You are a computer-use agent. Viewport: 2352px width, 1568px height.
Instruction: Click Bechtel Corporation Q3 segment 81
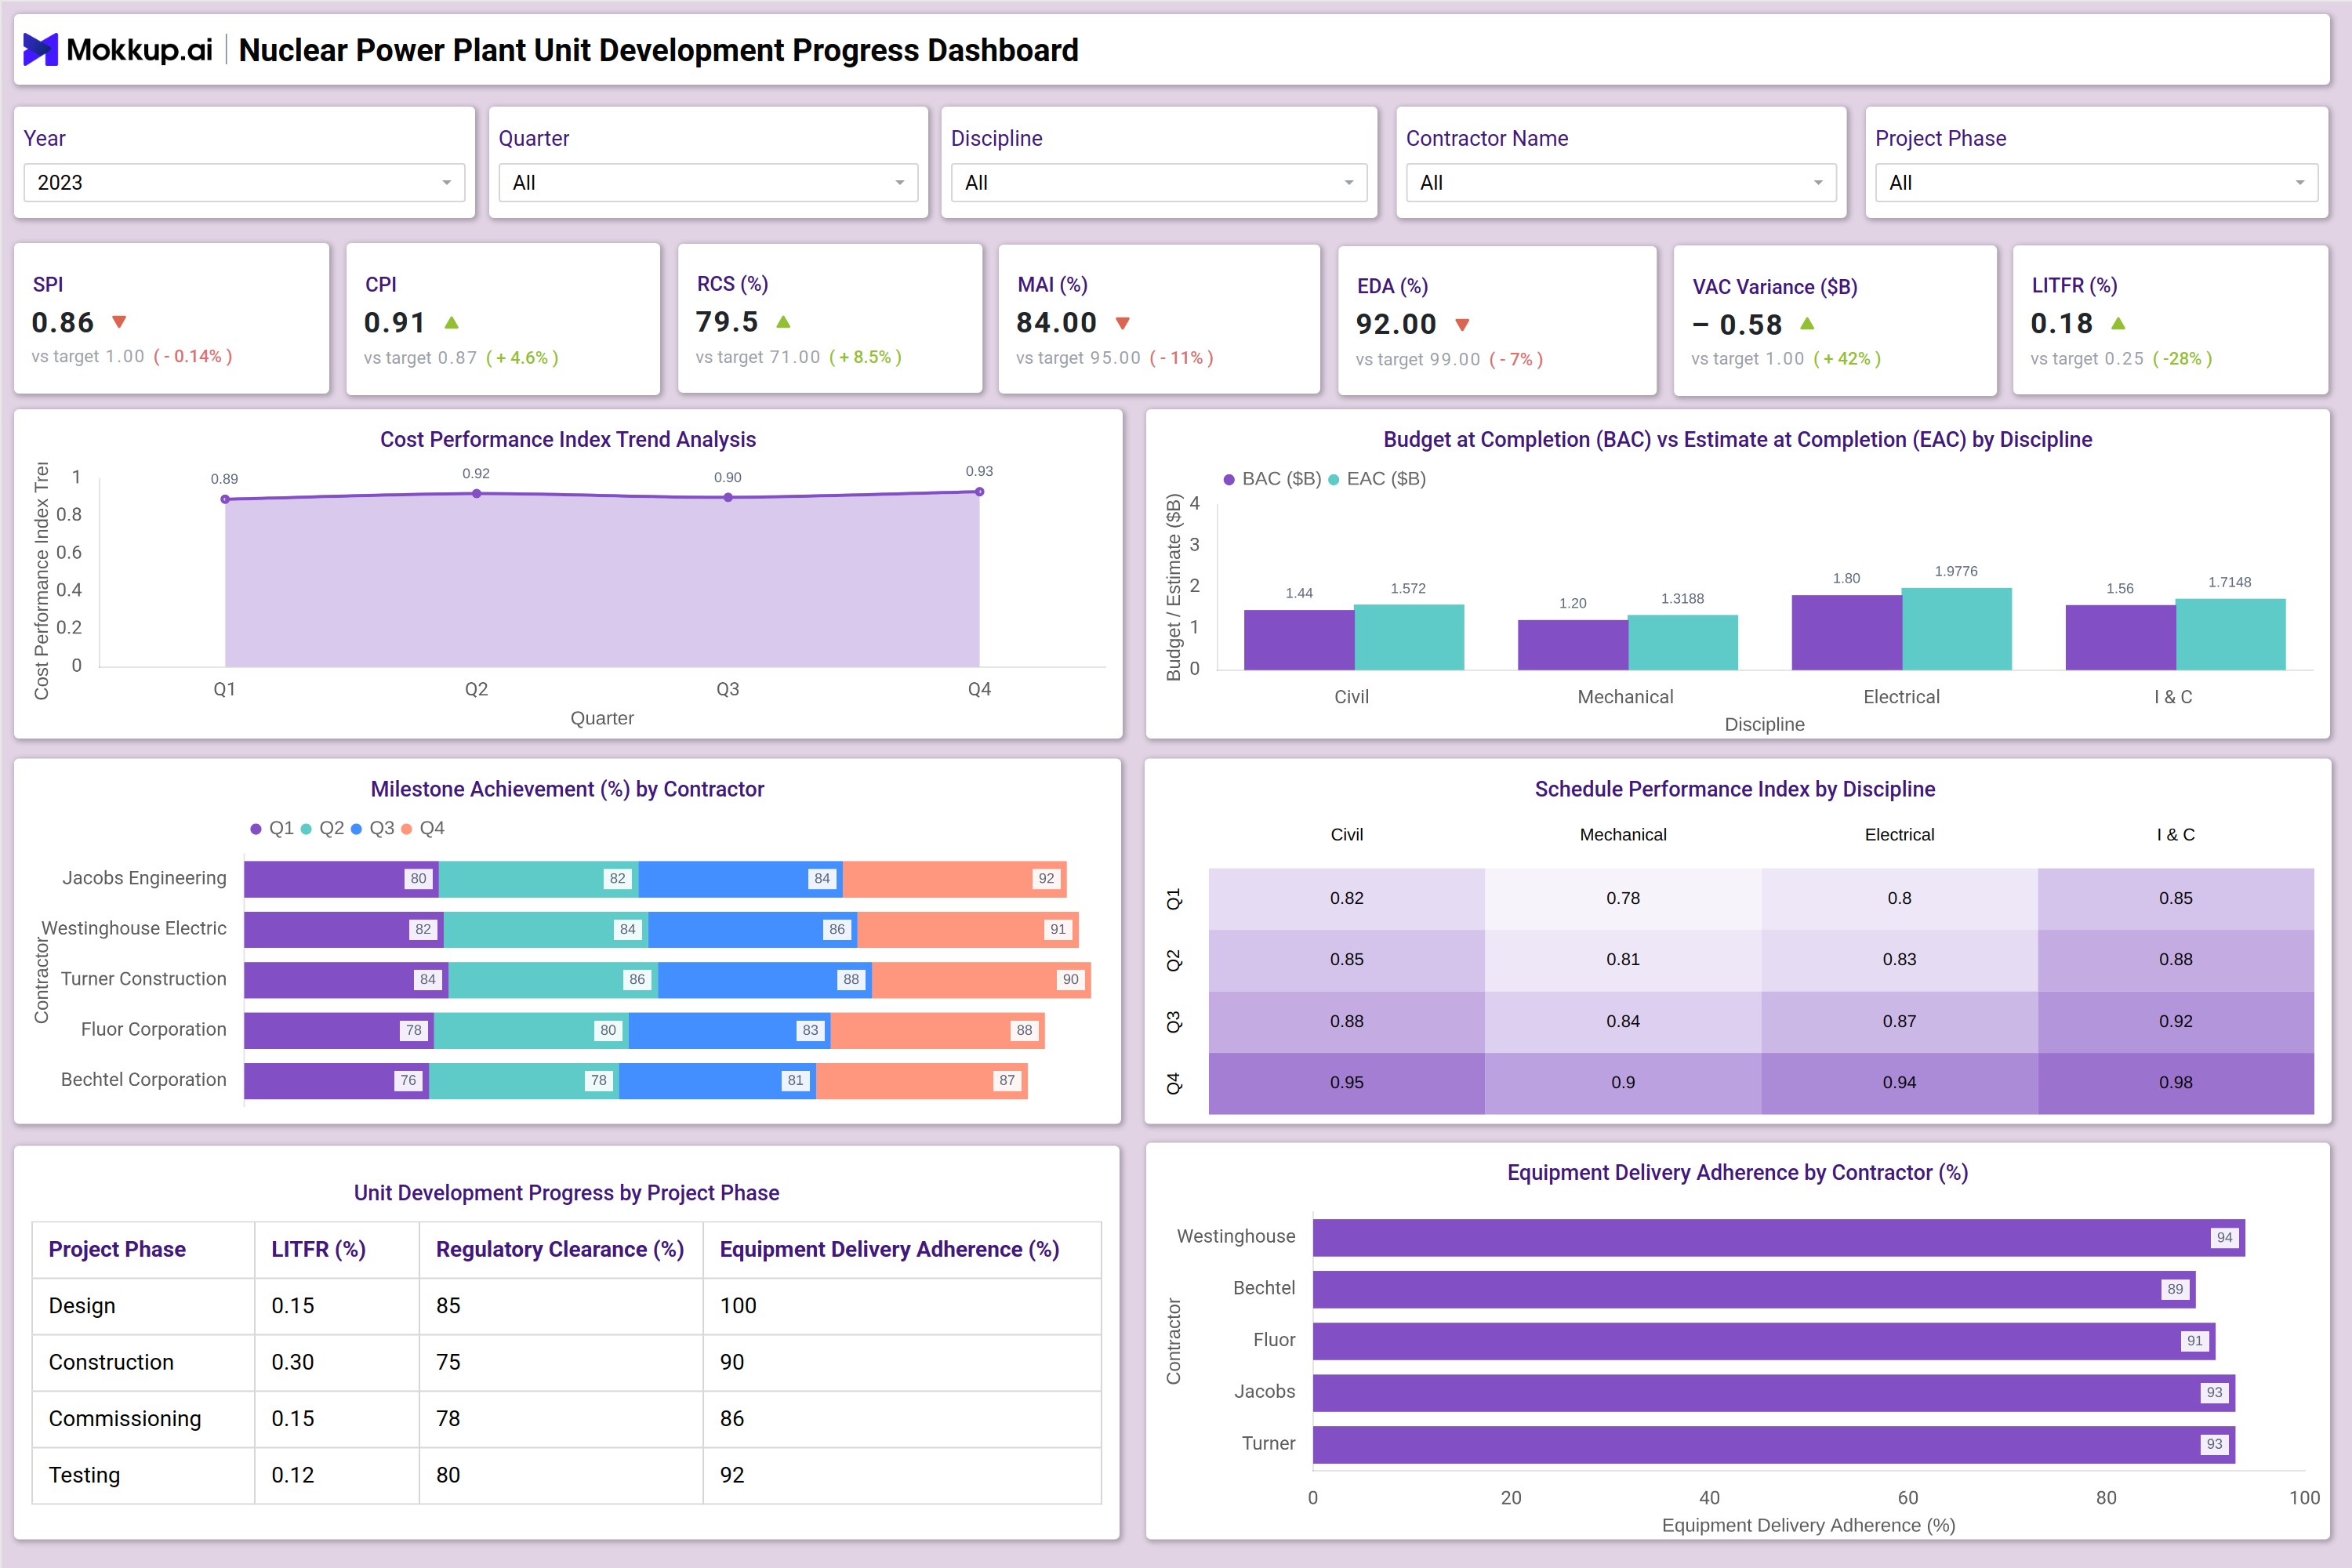click(717, 1080)
